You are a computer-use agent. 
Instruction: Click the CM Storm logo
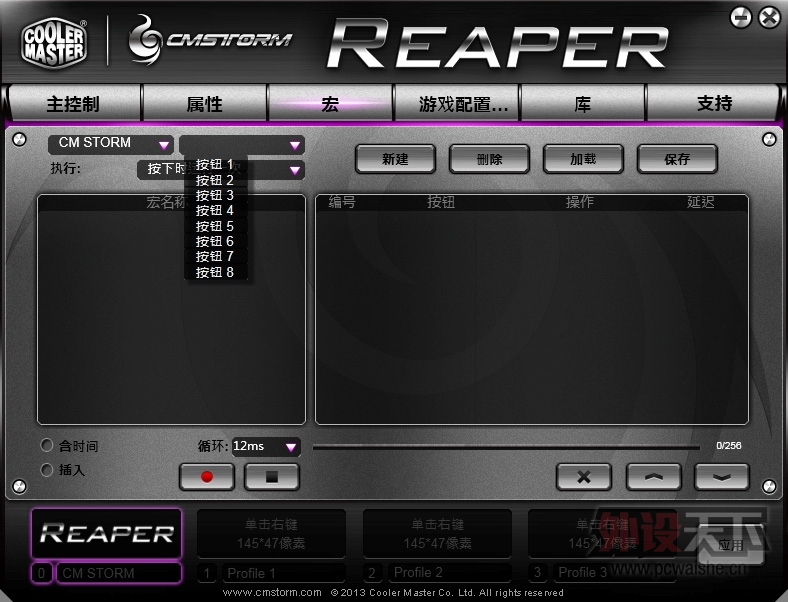pyautogui.click(x=210, y=40)
